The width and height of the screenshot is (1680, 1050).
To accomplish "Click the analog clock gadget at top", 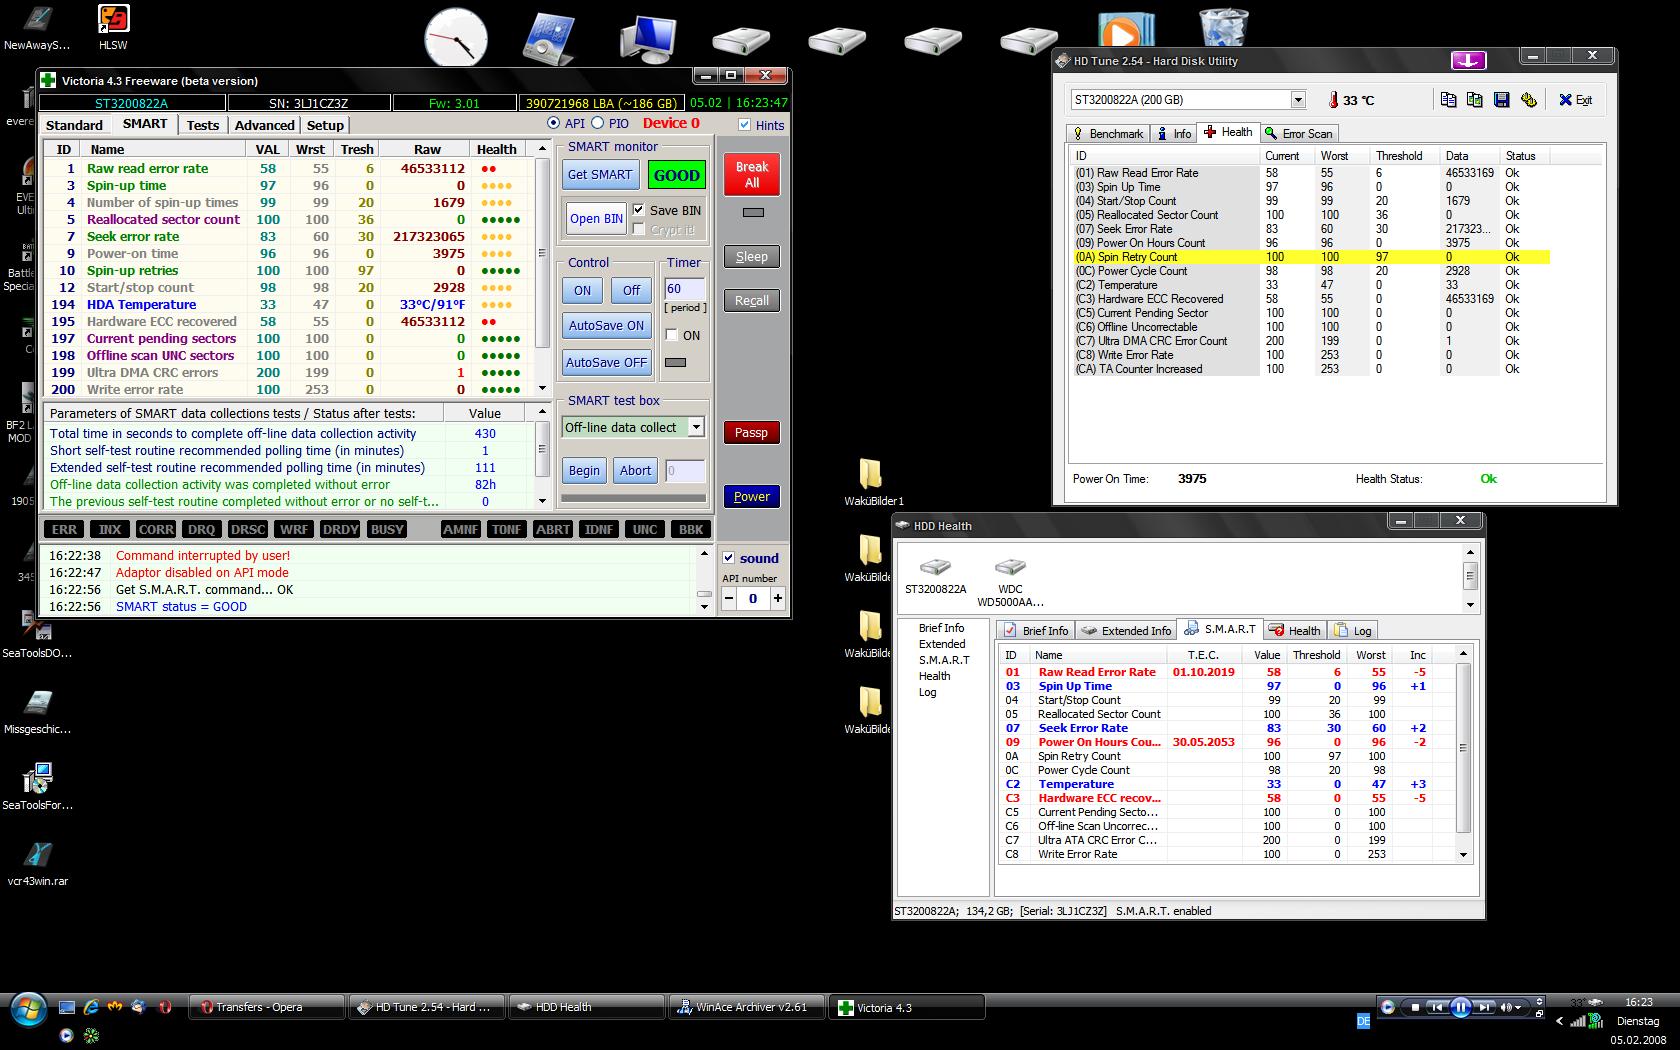I will point(456,38).
